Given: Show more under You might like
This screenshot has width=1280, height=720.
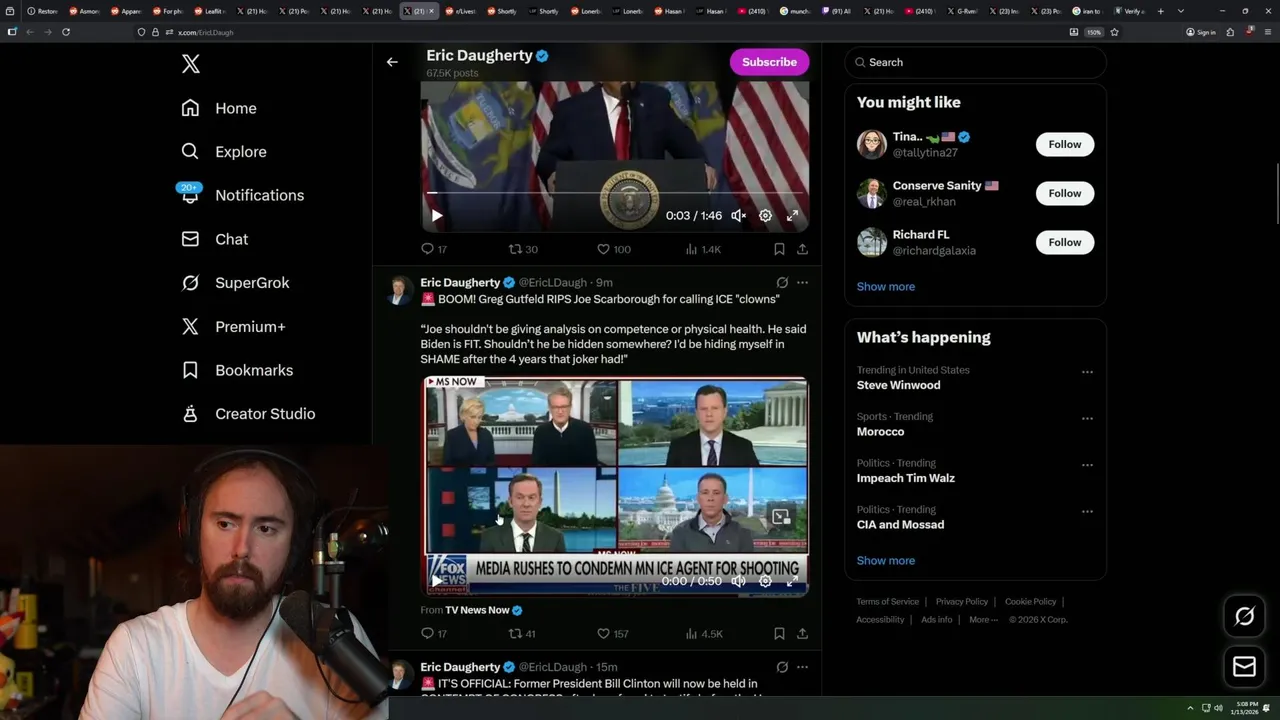Looking at the screenshot, I should 886,287.
